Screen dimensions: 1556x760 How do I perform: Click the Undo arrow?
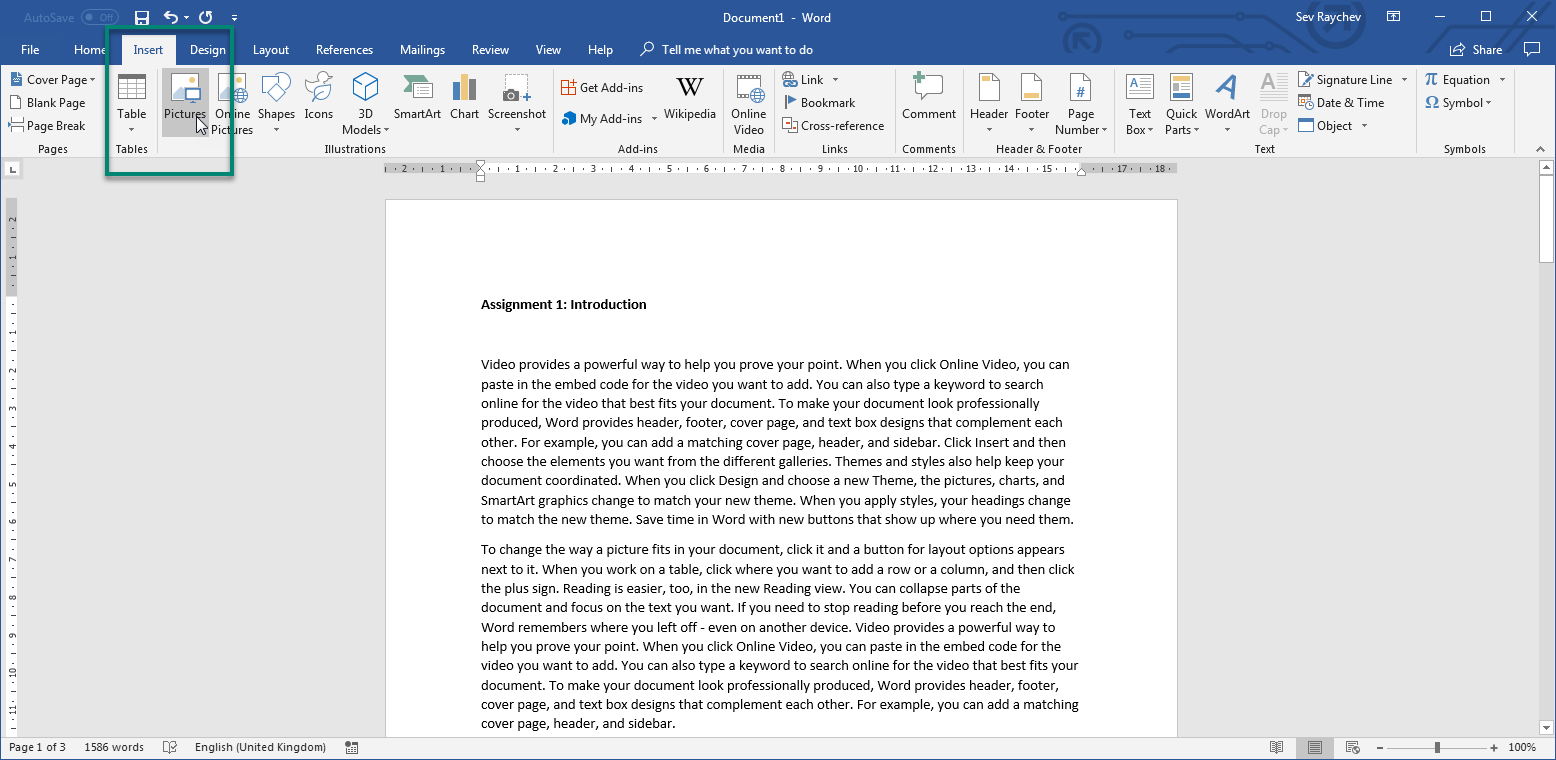tap(171, 18)
